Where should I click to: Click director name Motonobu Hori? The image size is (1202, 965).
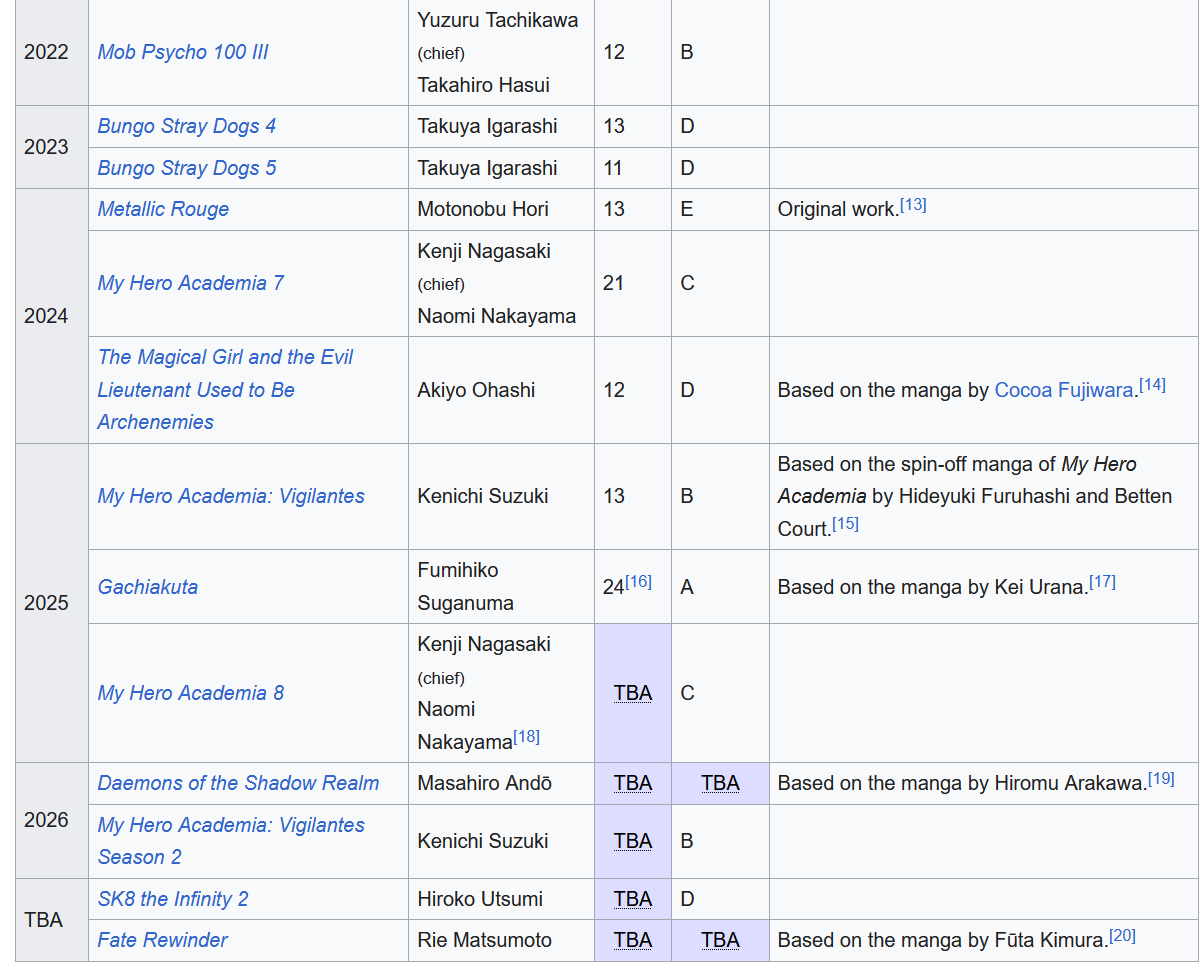click(x=483, y=209)
